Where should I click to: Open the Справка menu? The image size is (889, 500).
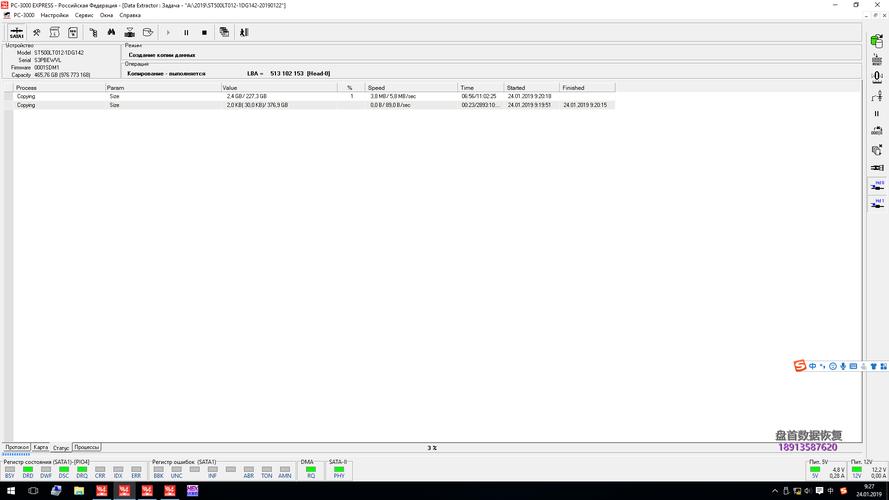tap(130, 16)
